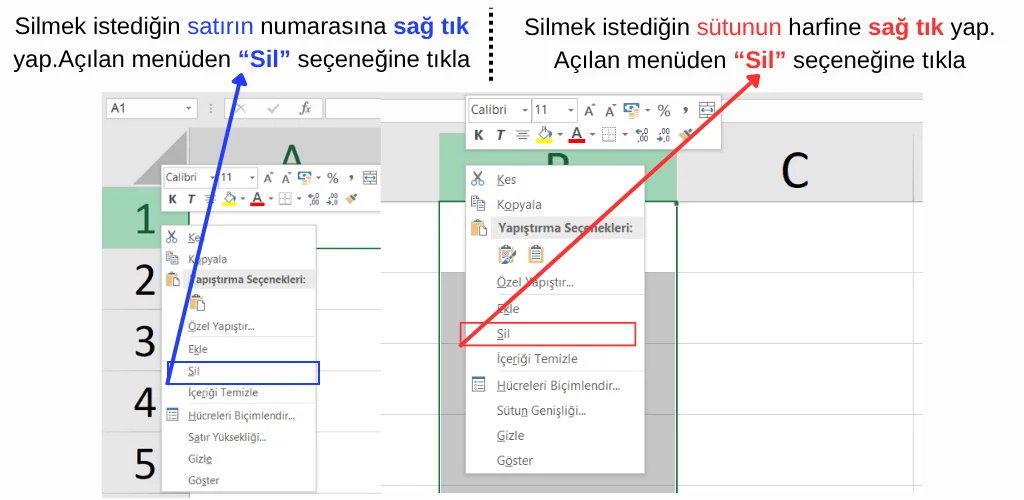This screenshot has width=1024, height=500.
Task: Expand borders arrow in right mini toolbar
Action: [625, 134]
